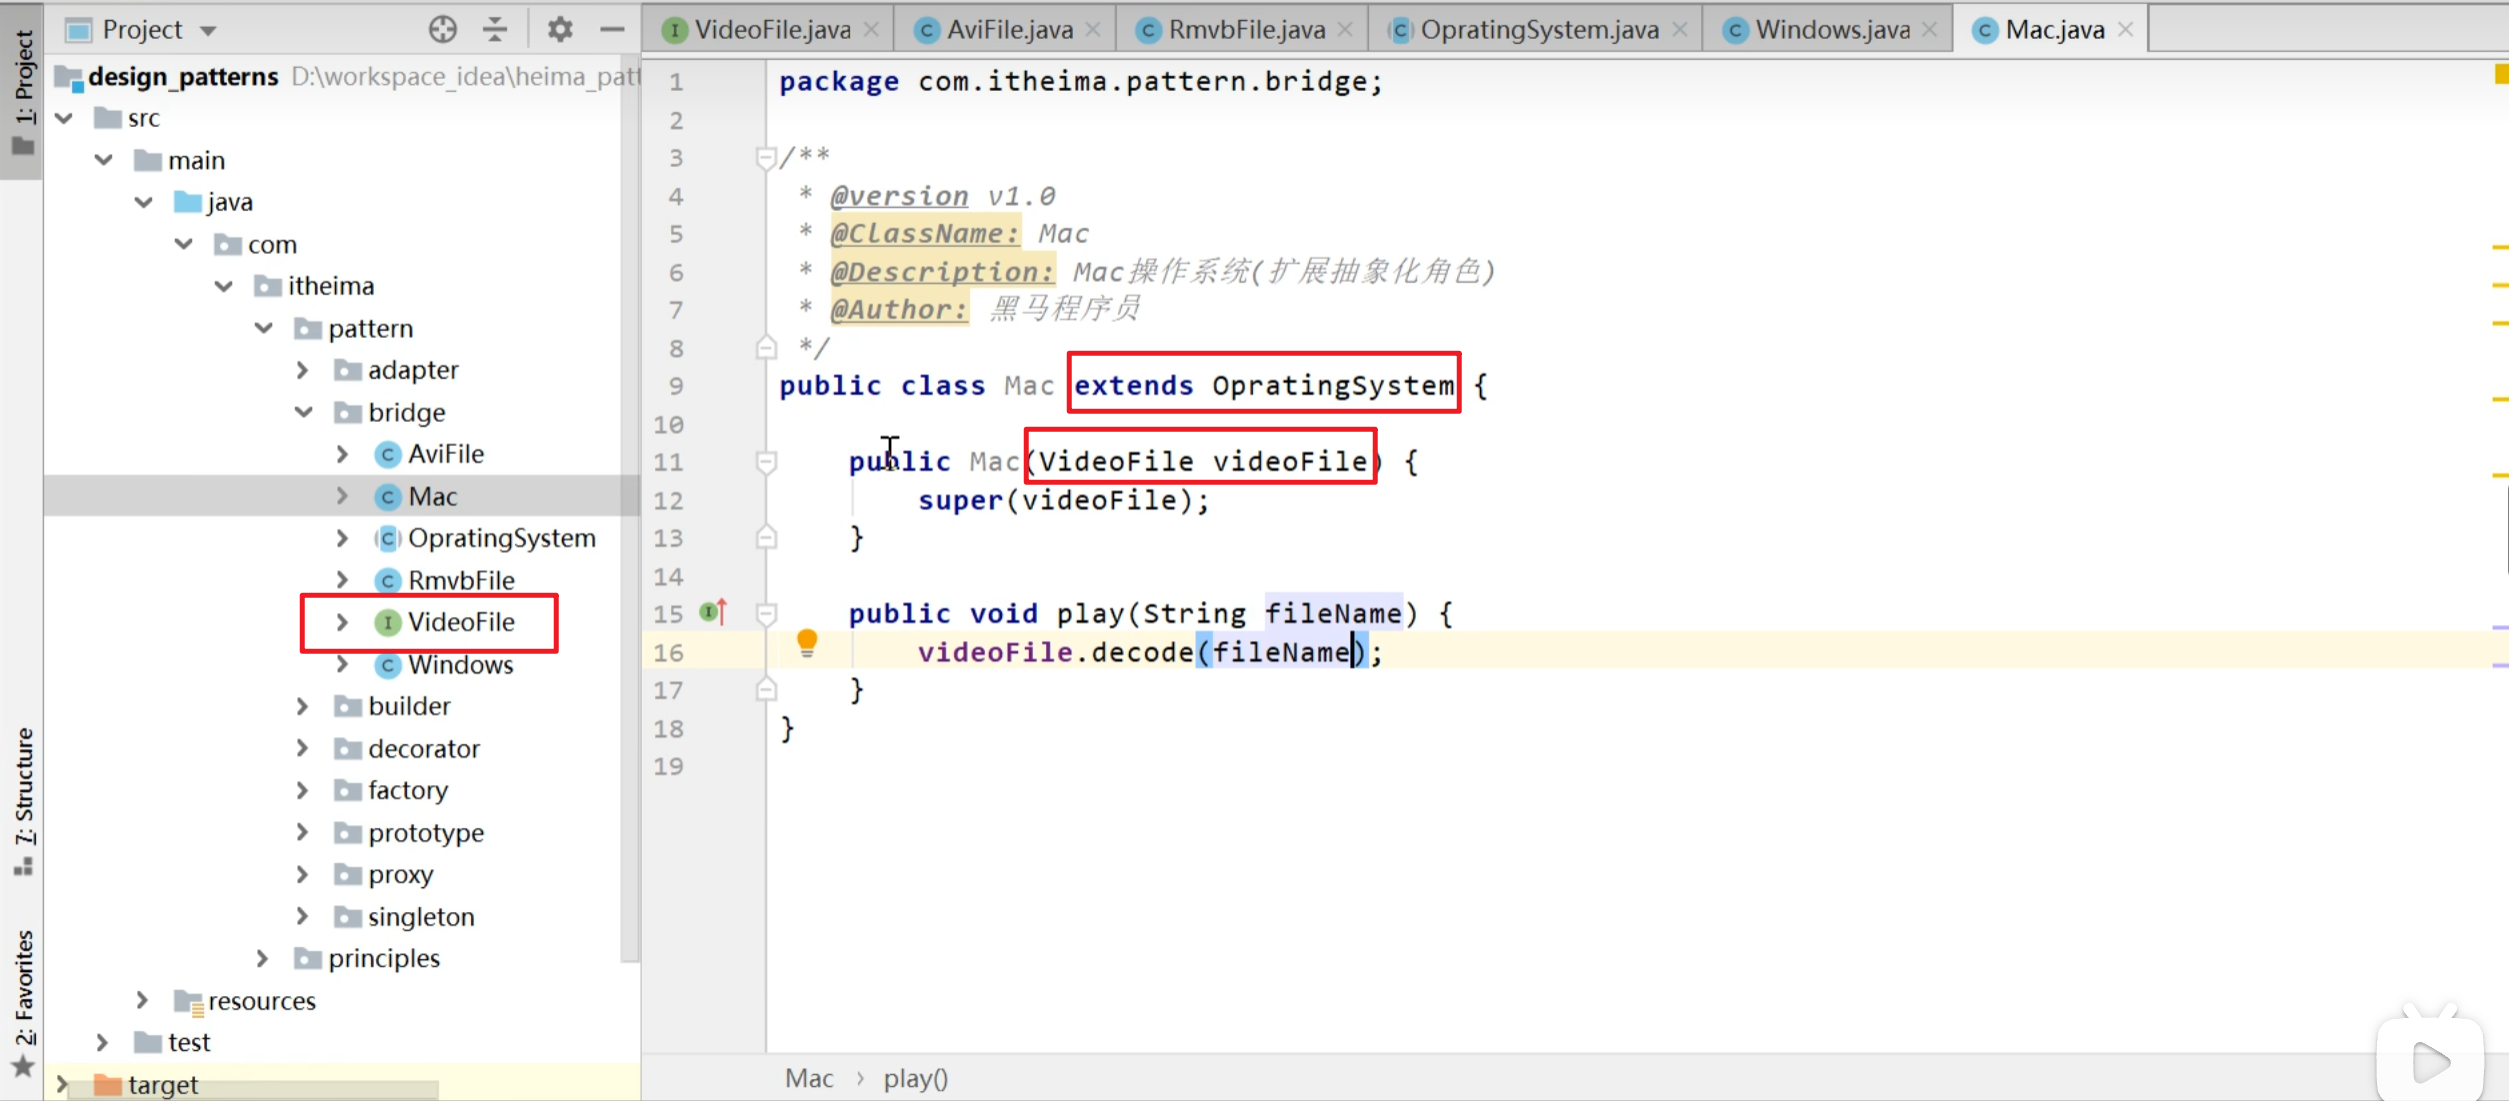Open the Project view dropdown
This screenshot has width=2509, height=1101.
pyautogui.click(x=208, y=31)
